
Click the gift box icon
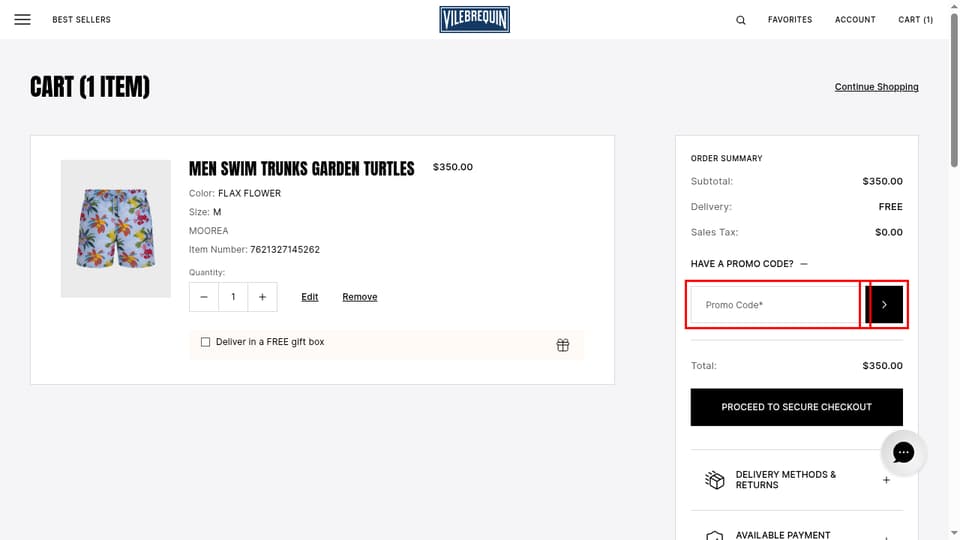(563, 345)
